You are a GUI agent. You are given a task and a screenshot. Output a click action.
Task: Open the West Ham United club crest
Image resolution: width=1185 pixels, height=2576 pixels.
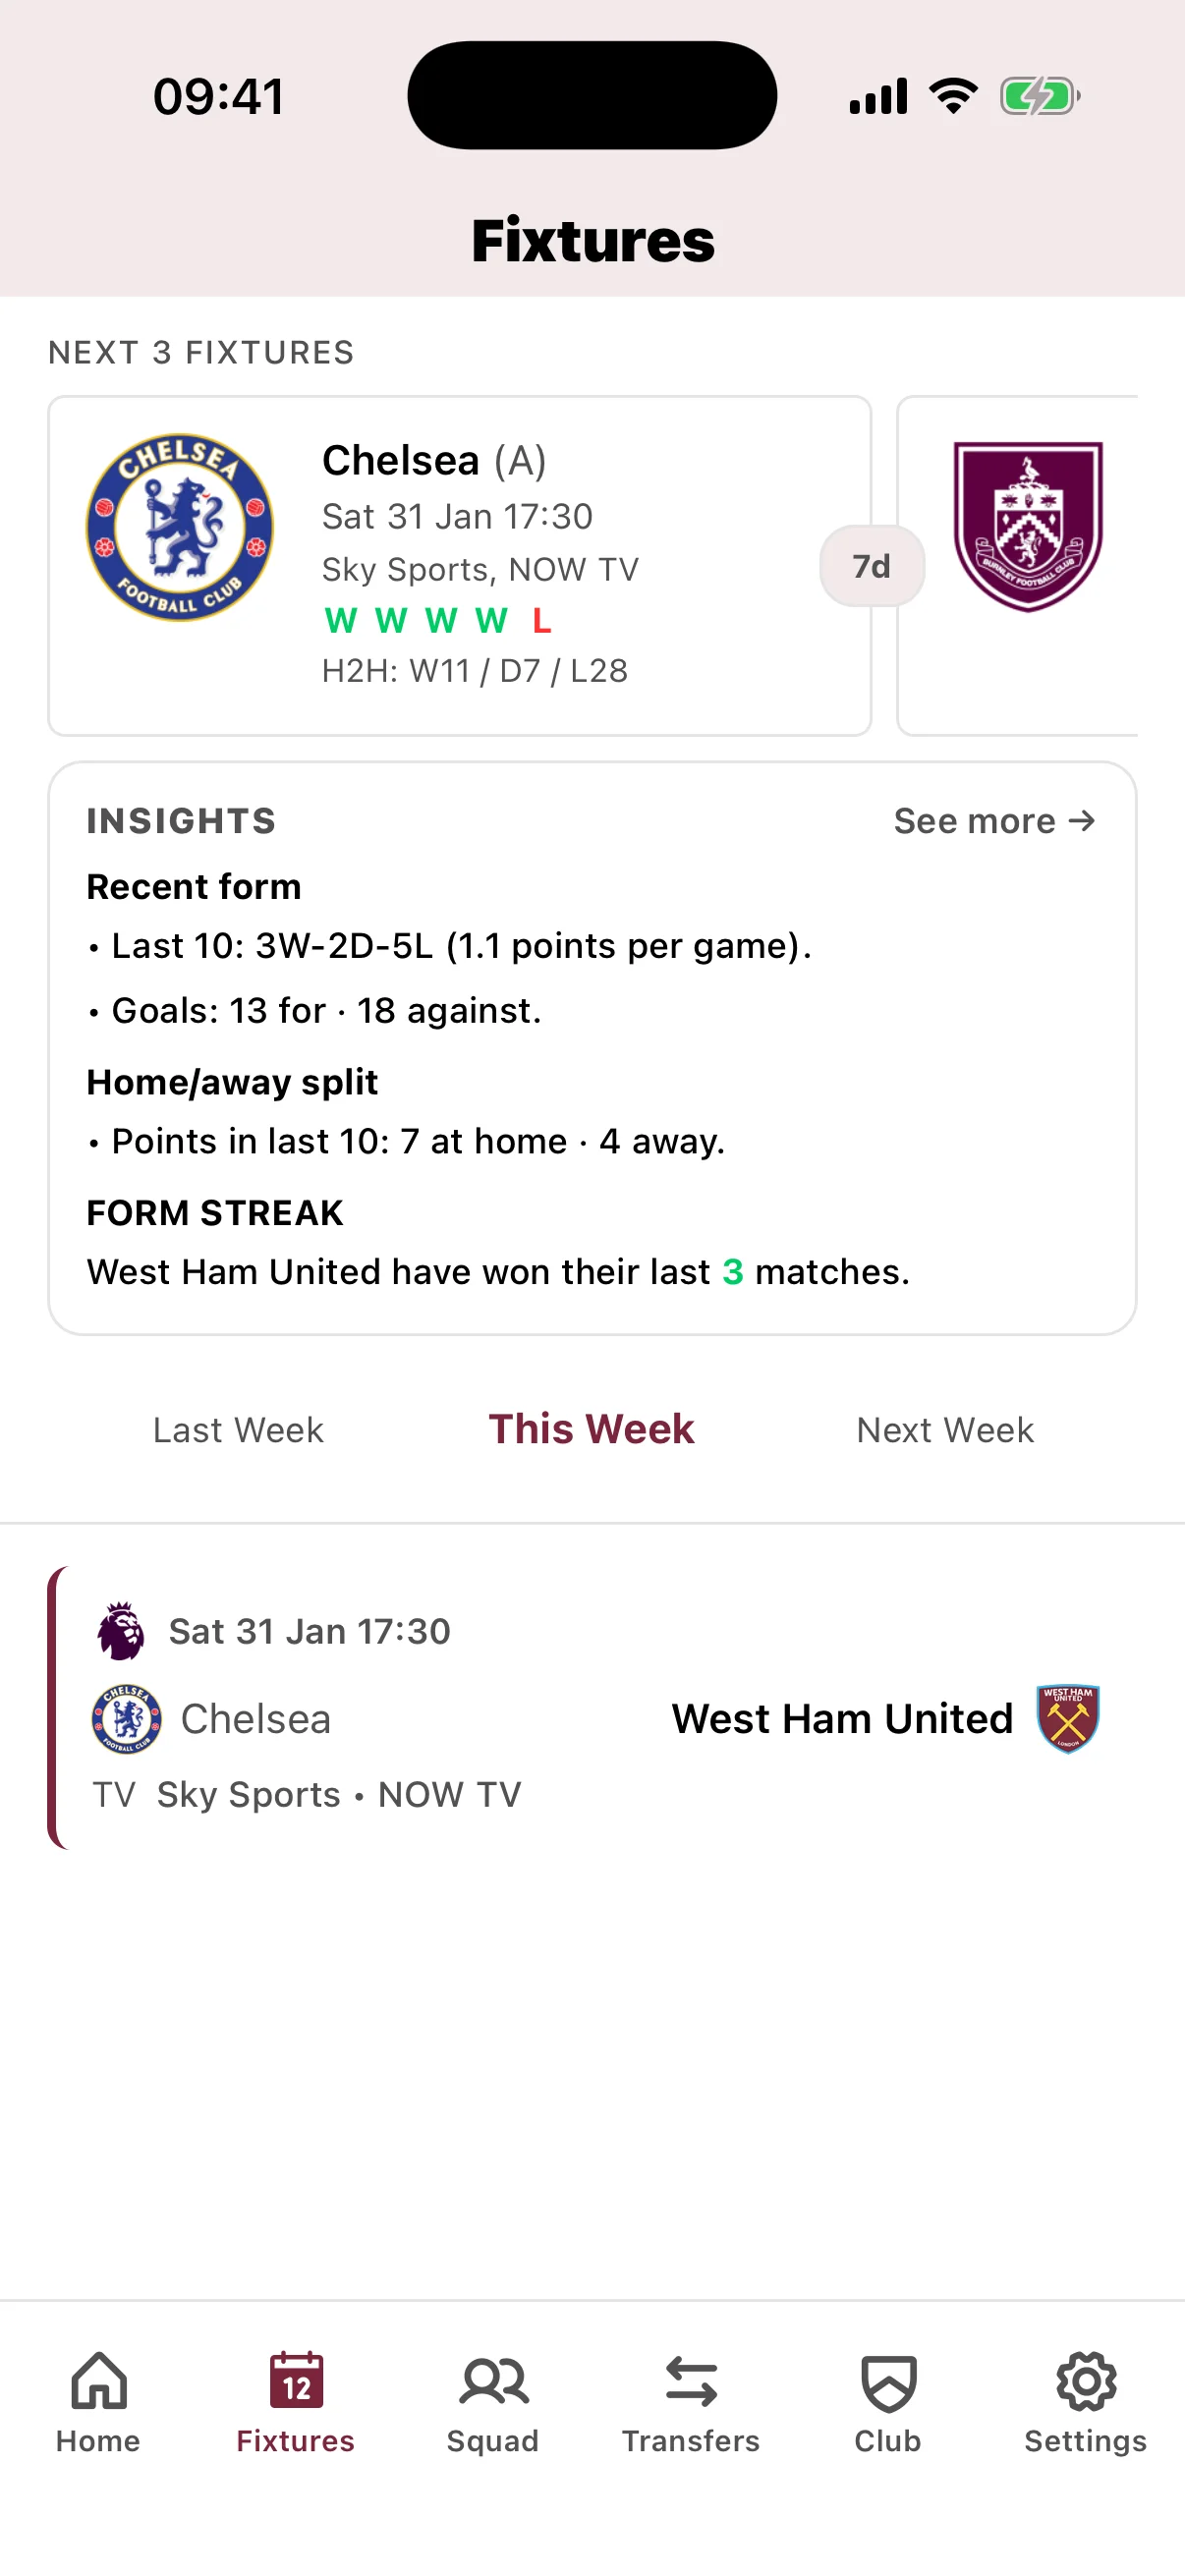click(x=1066, y=1719)
